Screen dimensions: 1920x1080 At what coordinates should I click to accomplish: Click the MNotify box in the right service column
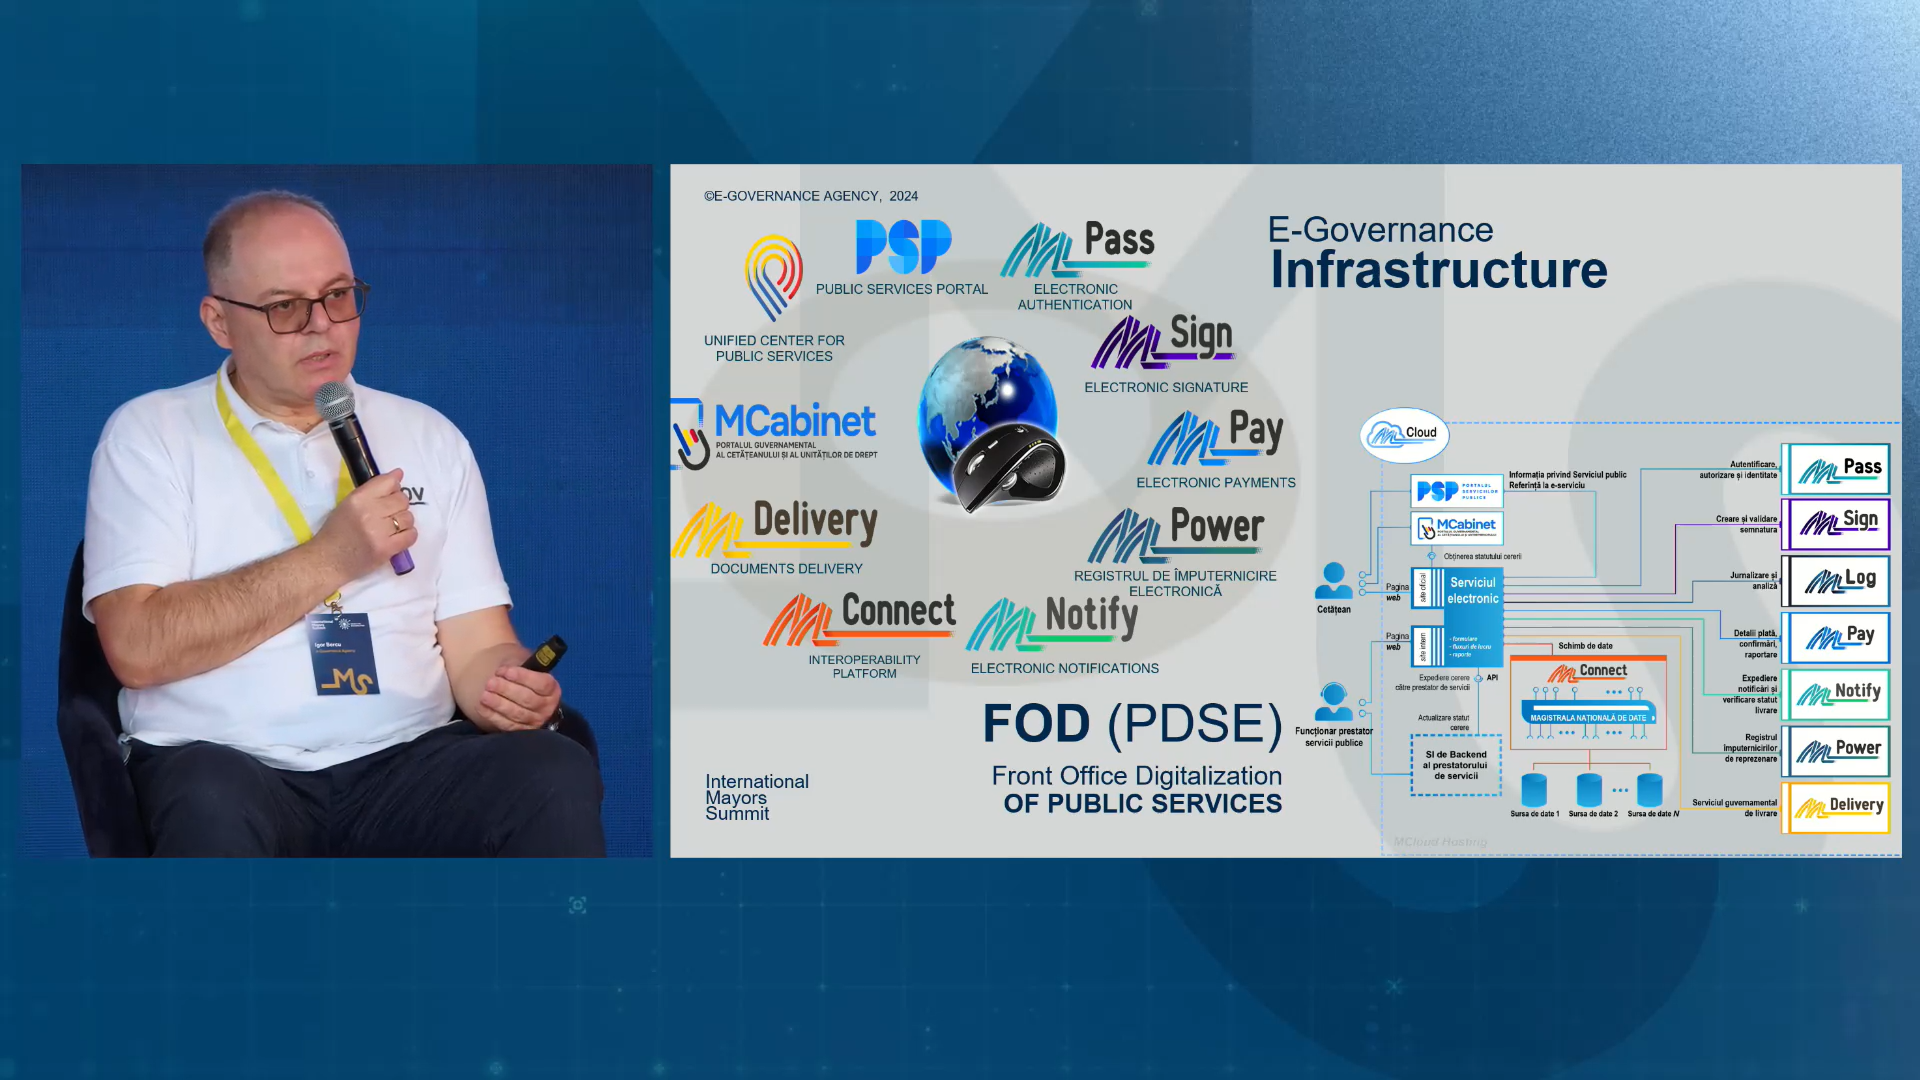coord(1837,694)
